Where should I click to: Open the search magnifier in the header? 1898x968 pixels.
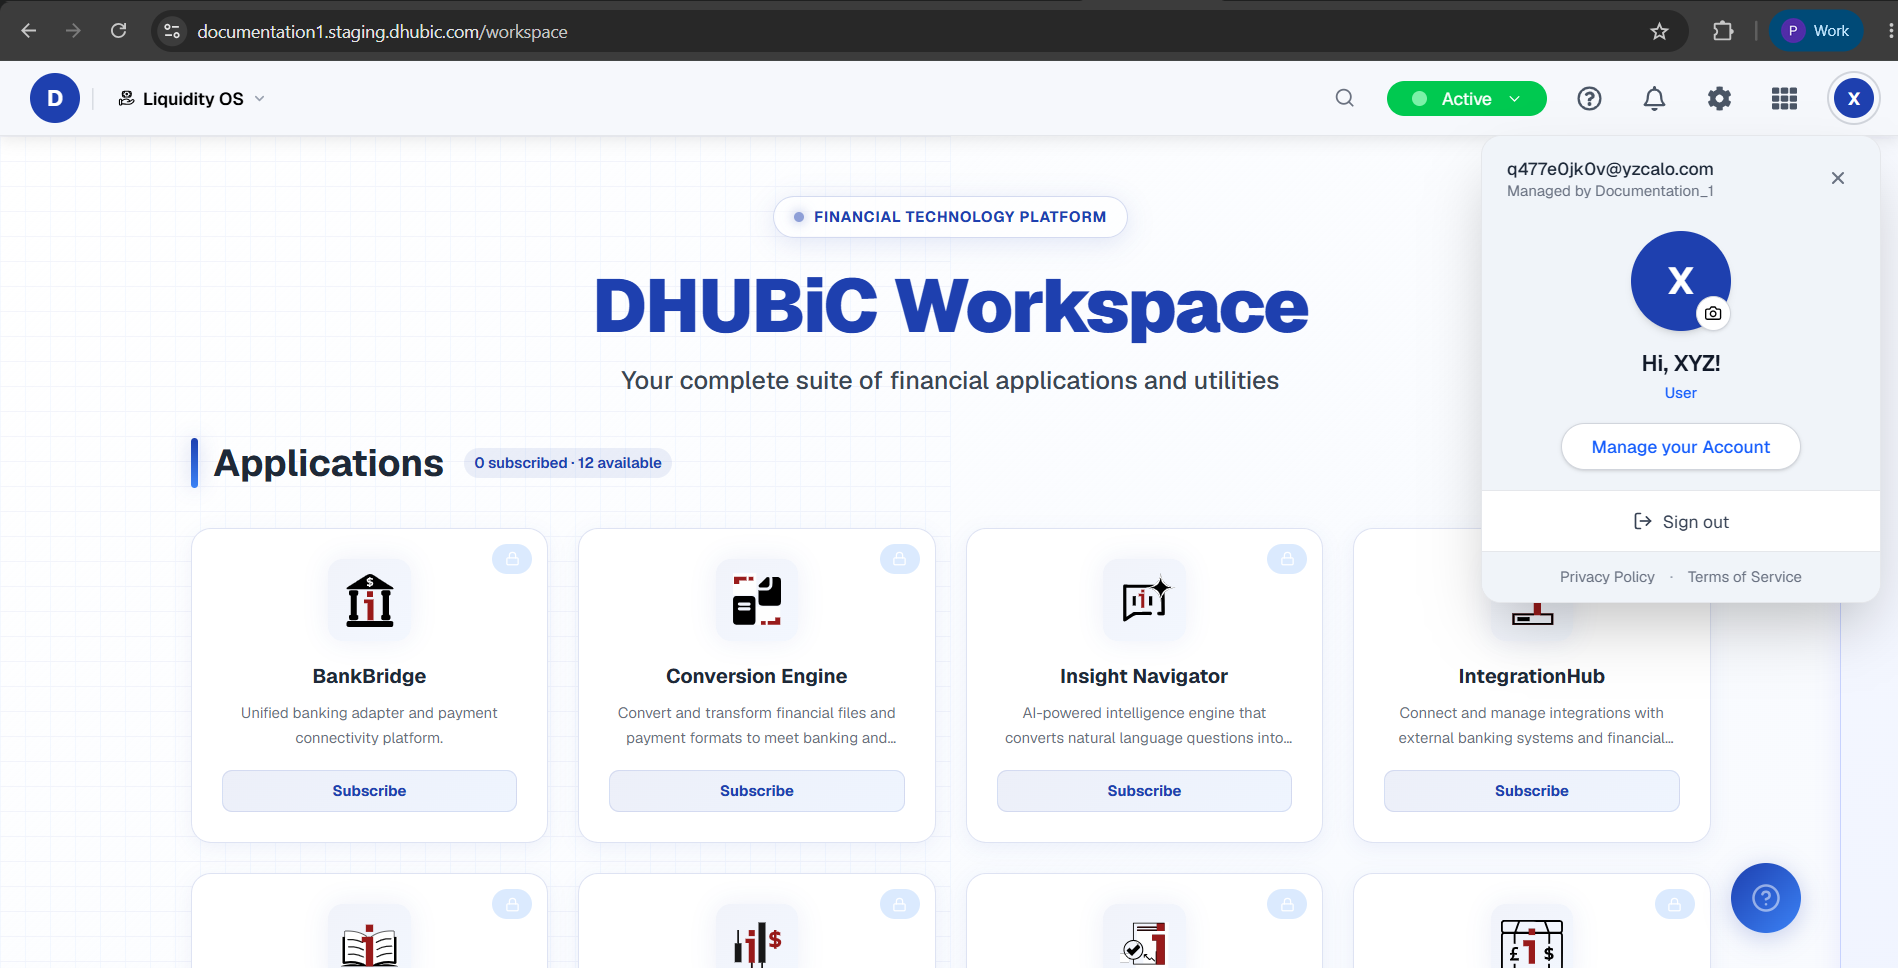tap(1344, 98)
